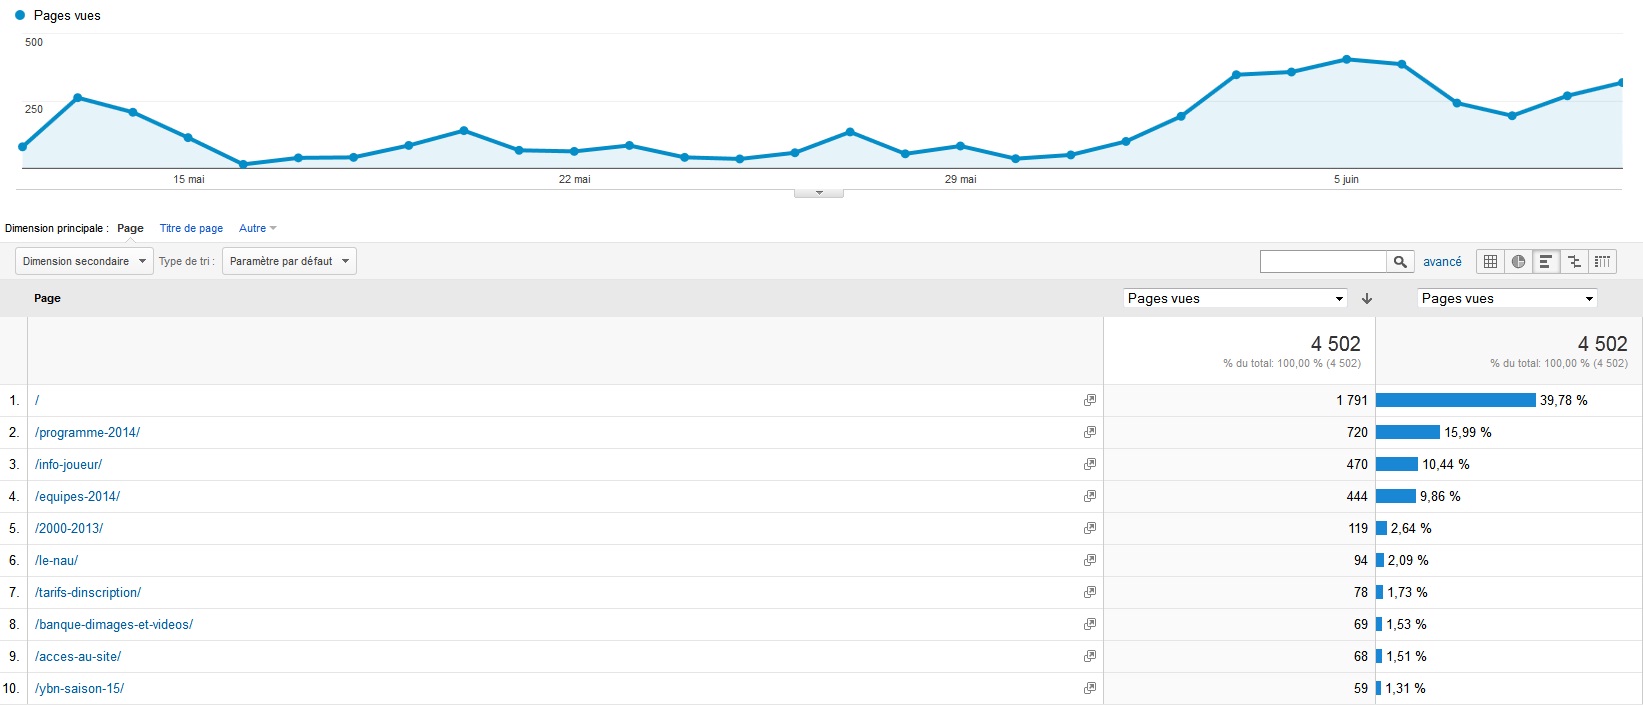Viewport: 1643px width, 708px height.
Task: Switch to the data table view icon
Action: click(1490, 262)
